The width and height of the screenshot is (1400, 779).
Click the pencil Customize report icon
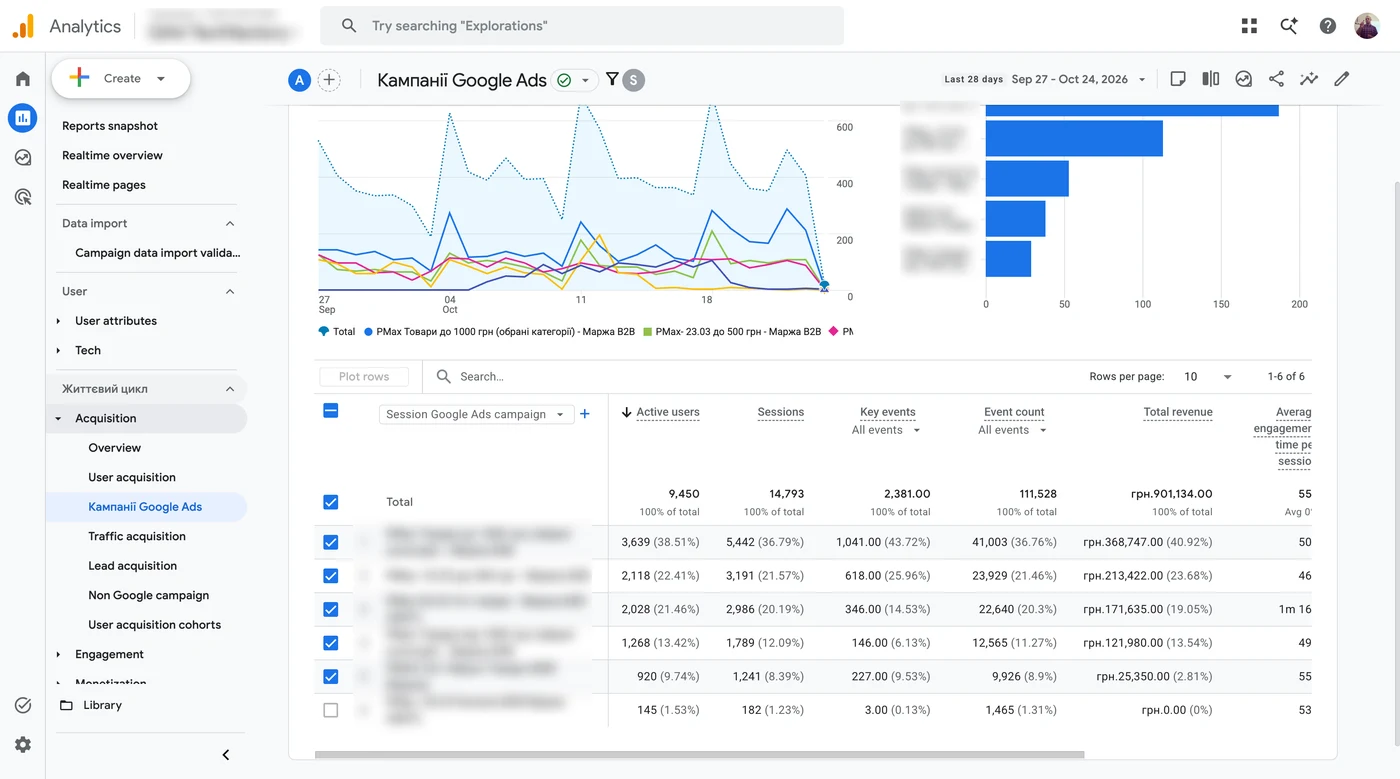tap(1342, 79)
